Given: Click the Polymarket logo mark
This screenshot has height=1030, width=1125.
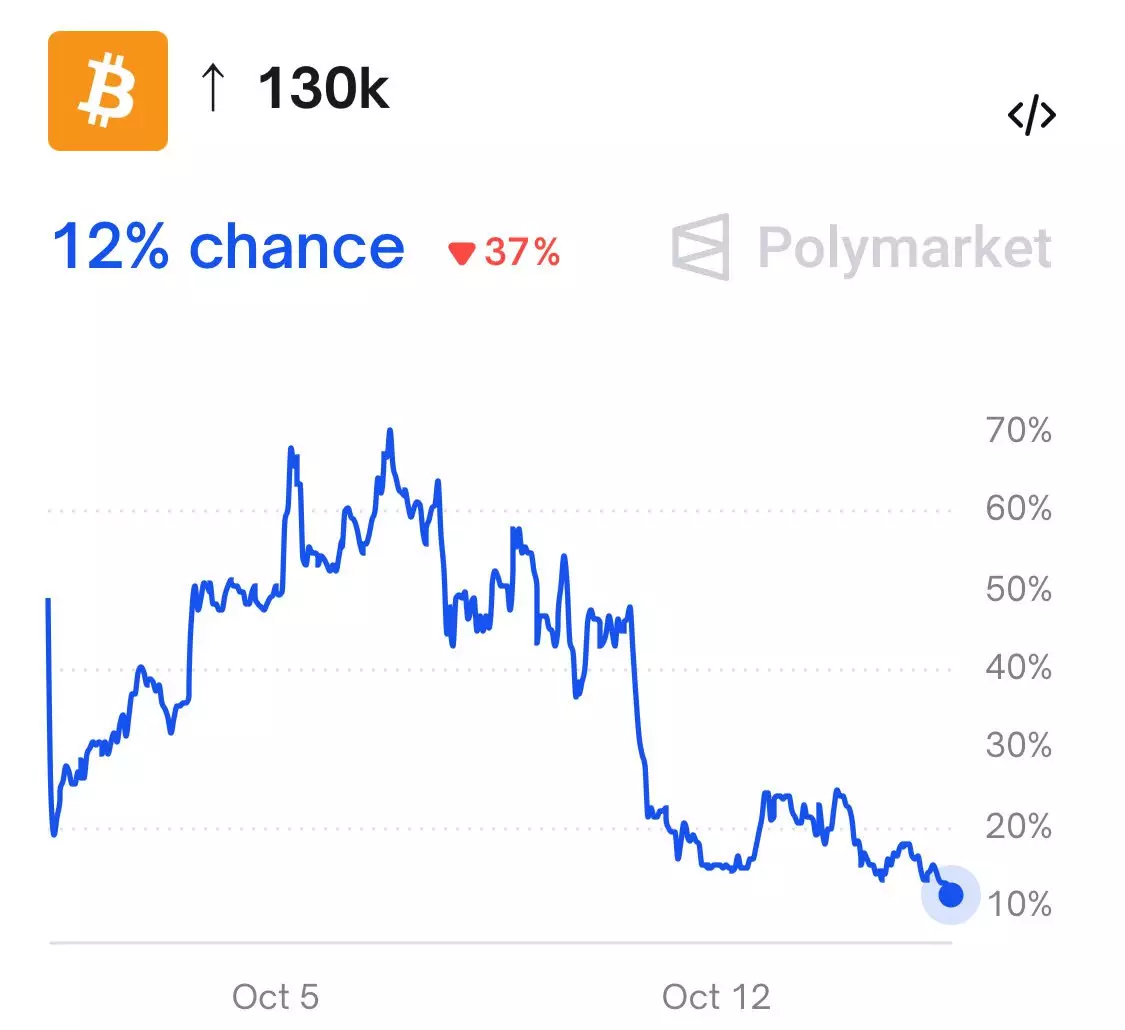Looking at the screenshot, I should [700, 246].
